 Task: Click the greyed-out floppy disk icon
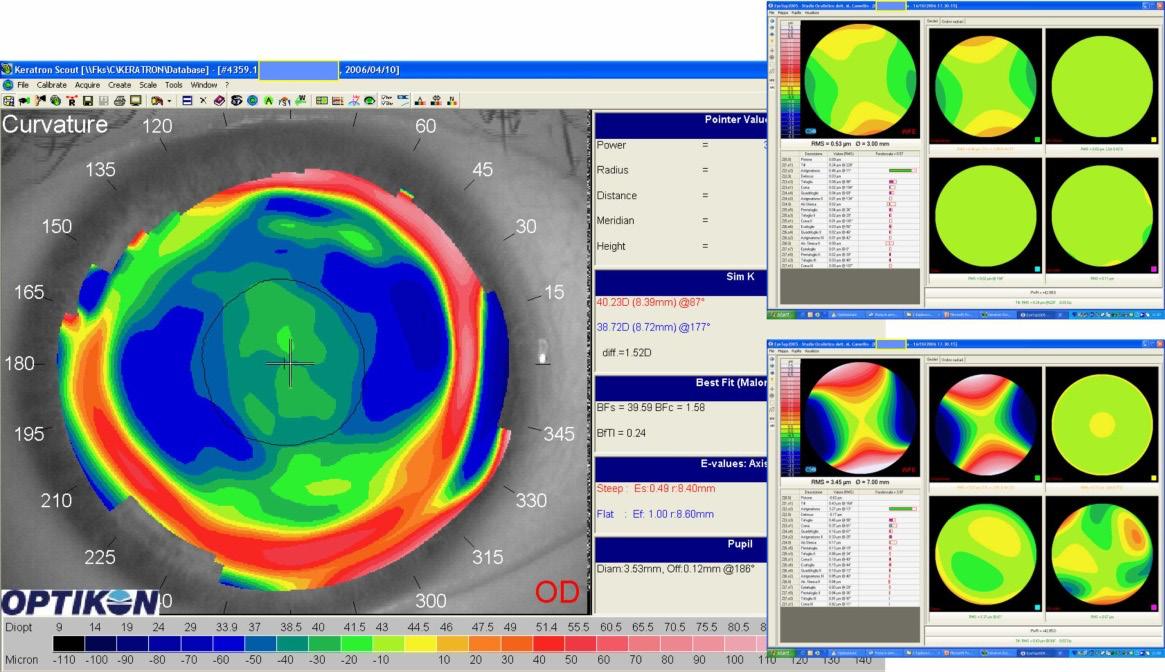pyautogui.click(x=103, y=100)
